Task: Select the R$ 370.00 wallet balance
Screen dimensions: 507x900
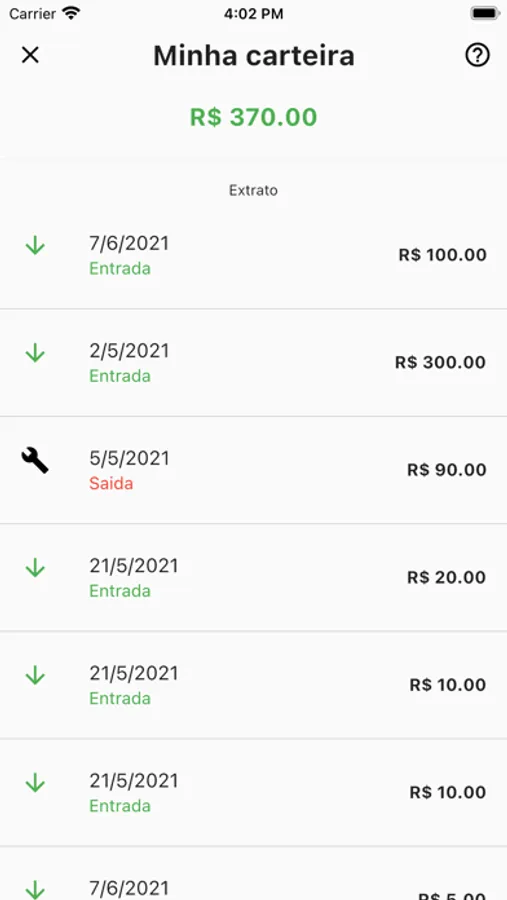Action: click(x=253, y=117)
